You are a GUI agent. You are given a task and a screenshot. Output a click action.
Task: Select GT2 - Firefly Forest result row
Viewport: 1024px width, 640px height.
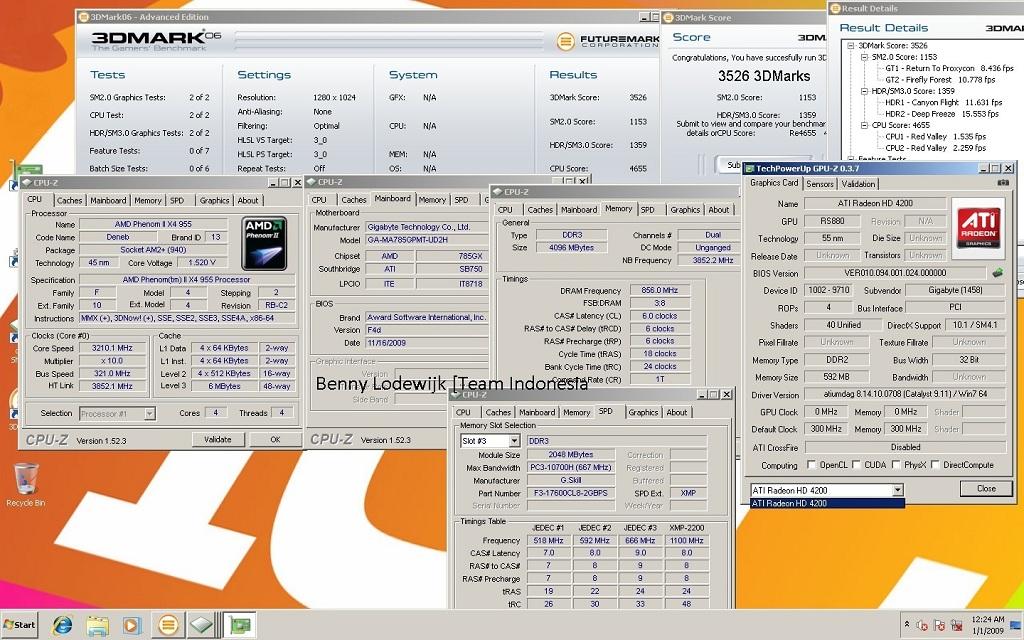pos(940,80)
